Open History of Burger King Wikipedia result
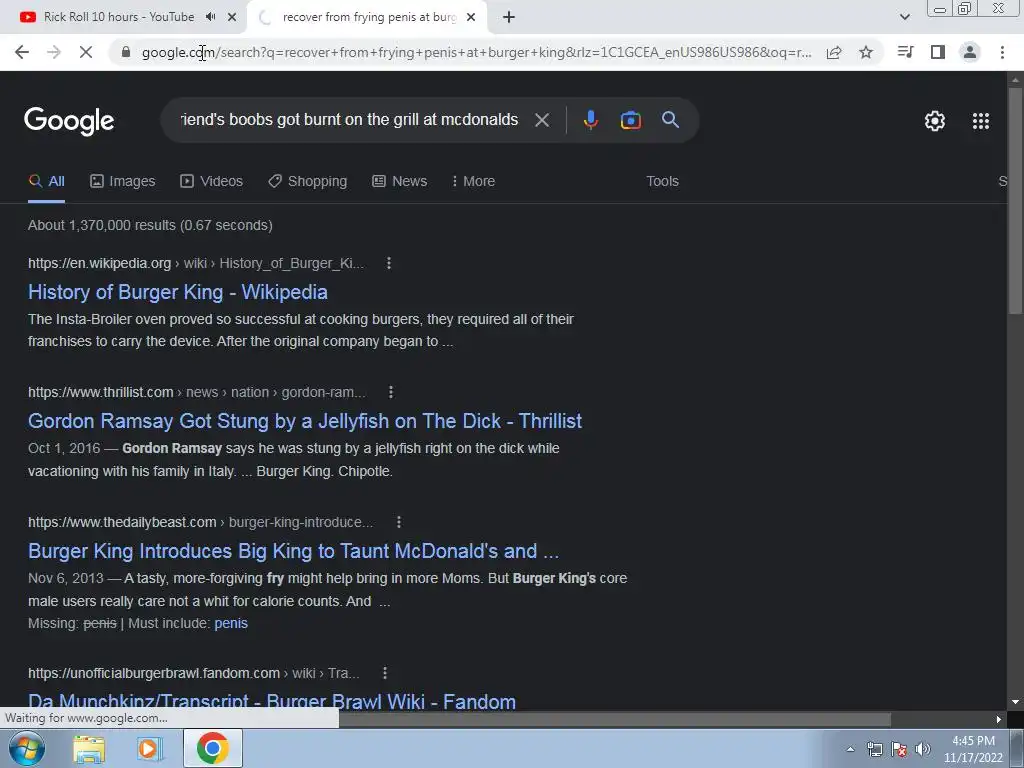Screen dimensions: 1024x768 178,292
